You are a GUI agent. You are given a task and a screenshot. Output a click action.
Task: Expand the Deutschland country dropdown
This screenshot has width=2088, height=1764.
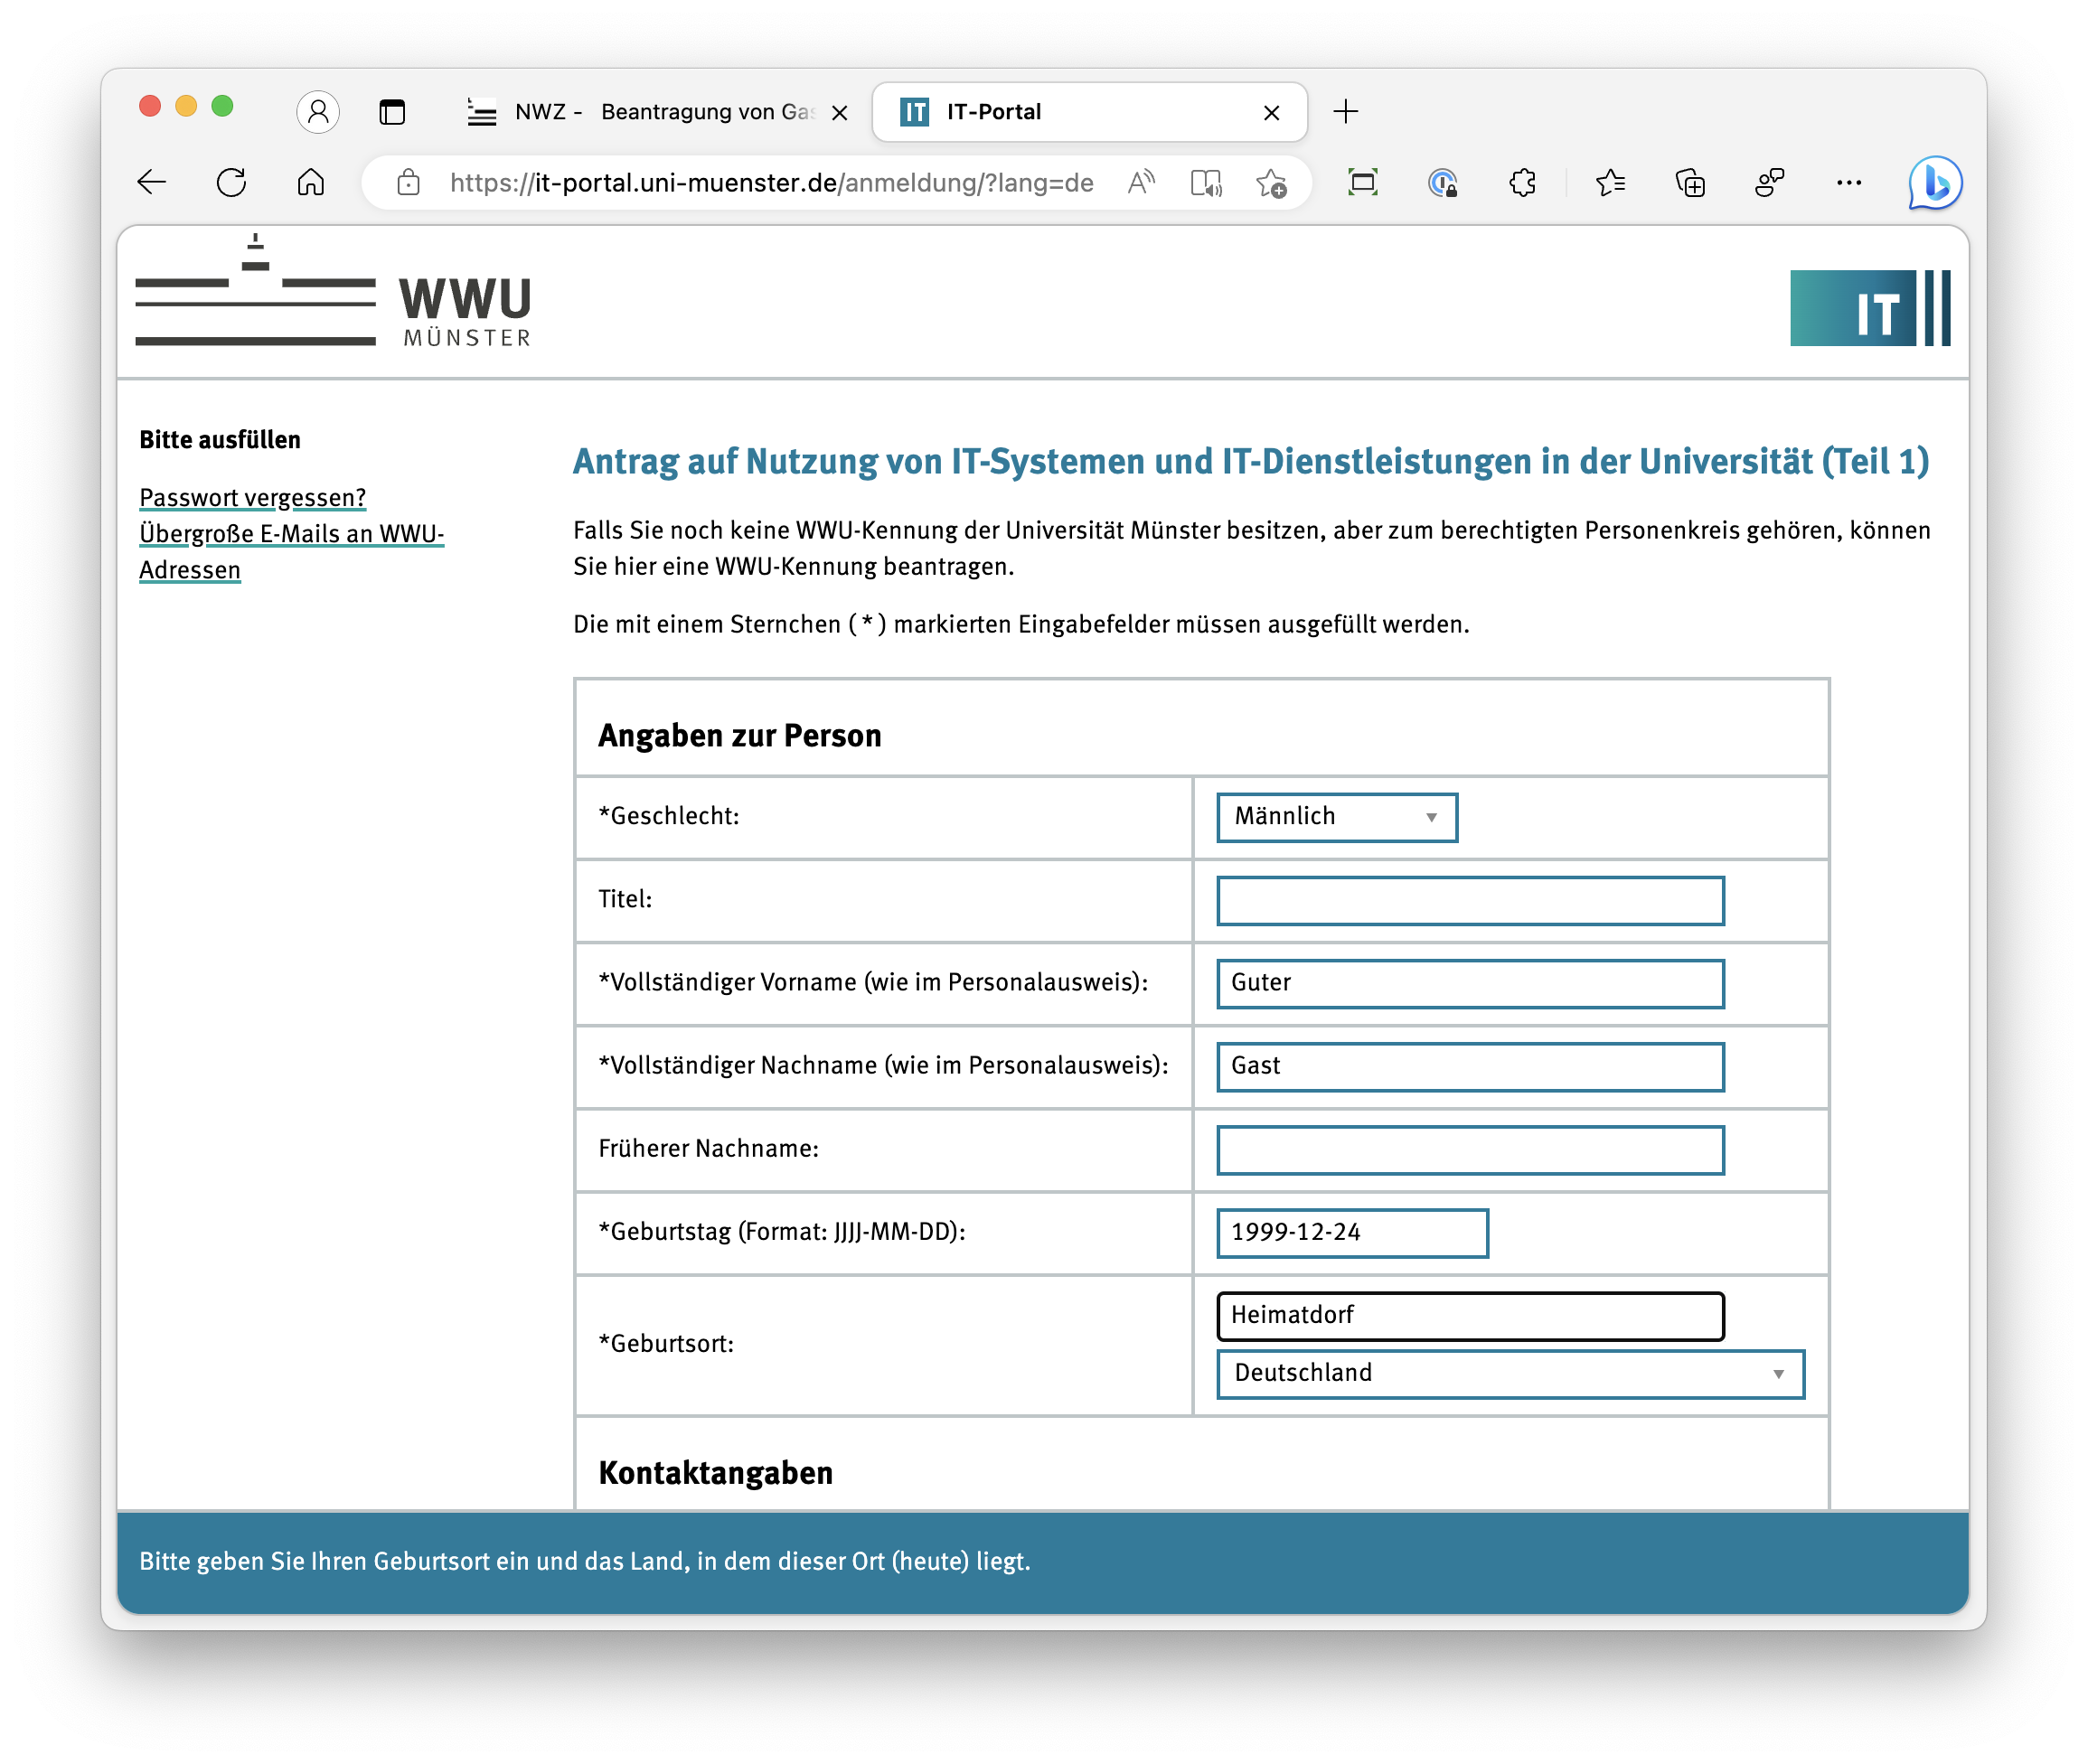(x=1509, y=1373)
